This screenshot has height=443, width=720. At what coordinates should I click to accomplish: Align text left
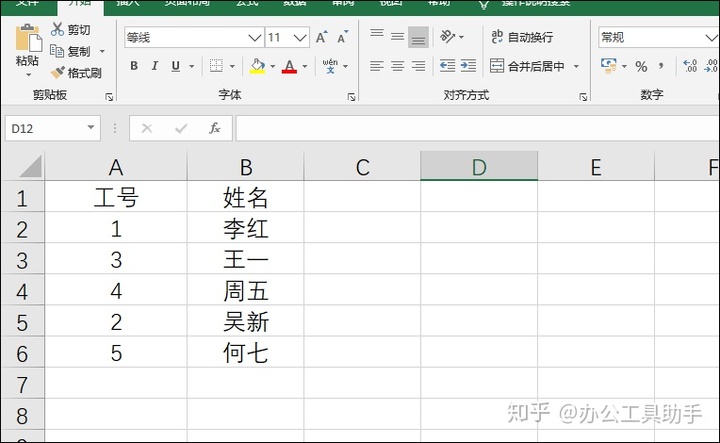(377, 66)
